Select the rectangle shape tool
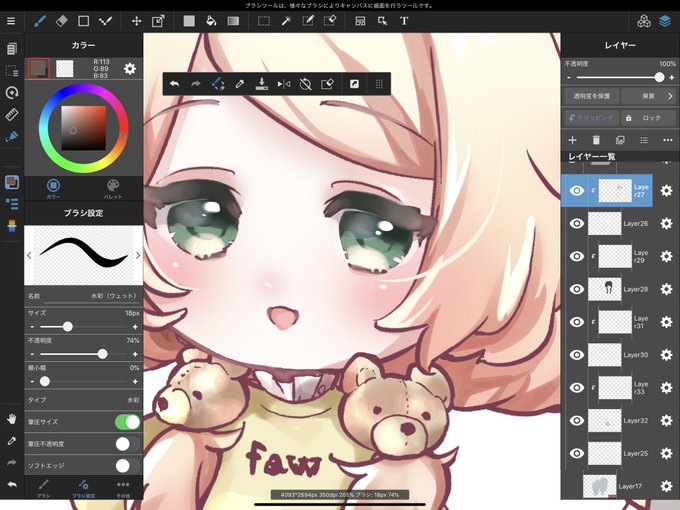Image resolution: width=680 pixels, height=510 pixels. pyautogui.click(x=83, y=21)
